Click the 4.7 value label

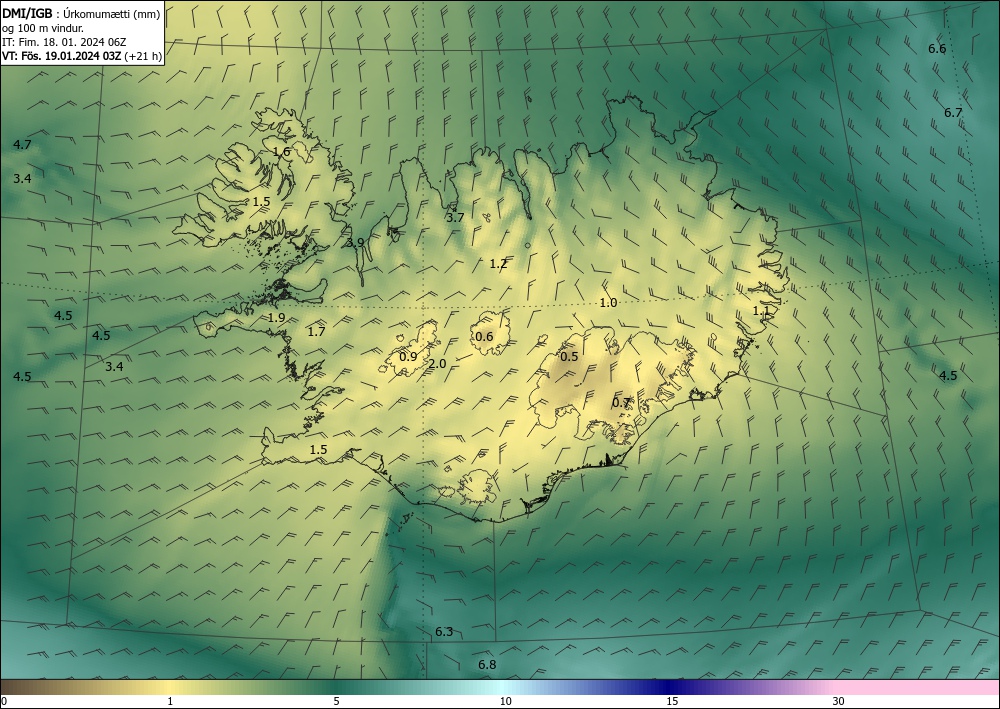22,145
